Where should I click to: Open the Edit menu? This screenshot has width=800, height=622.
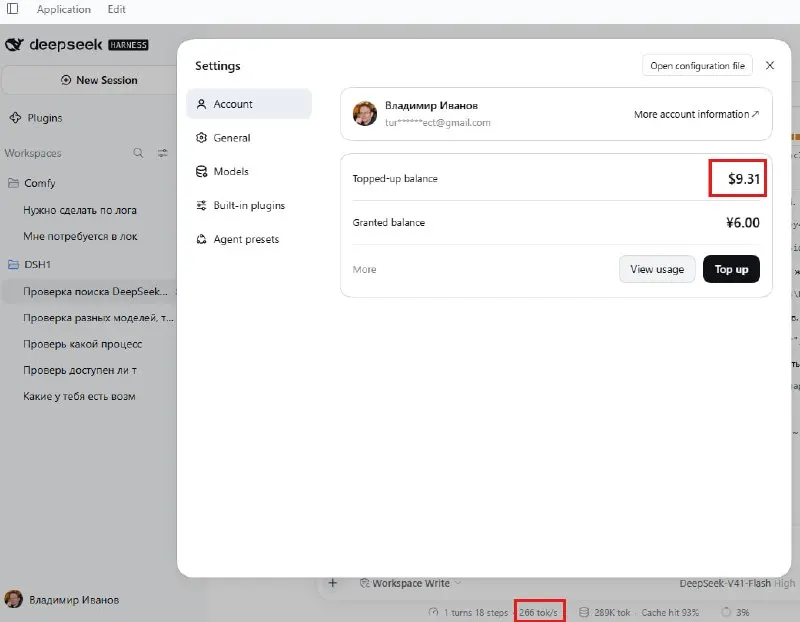coord(117,9)
